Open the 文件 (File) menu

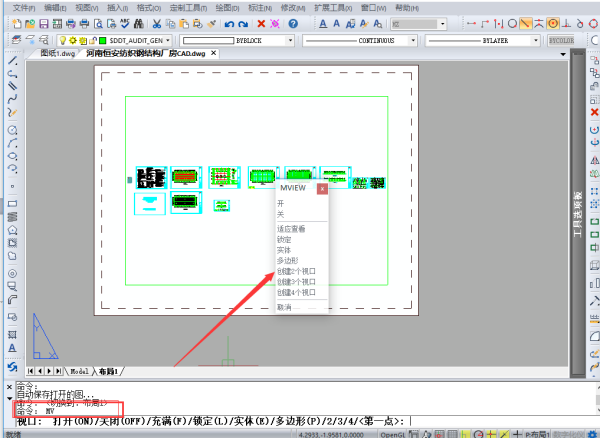coord(23,8)
